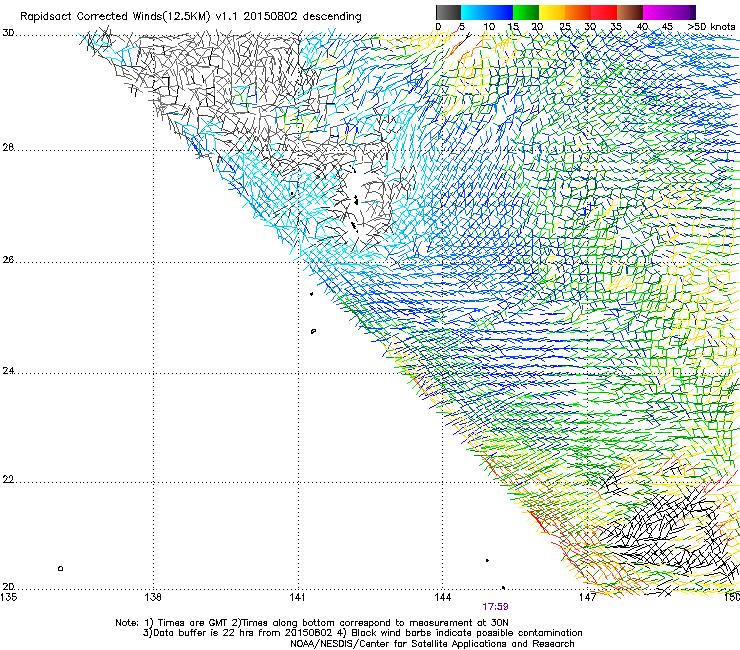
Task: Click the '>50 knots' legend label
Action: tap(711, 27)
